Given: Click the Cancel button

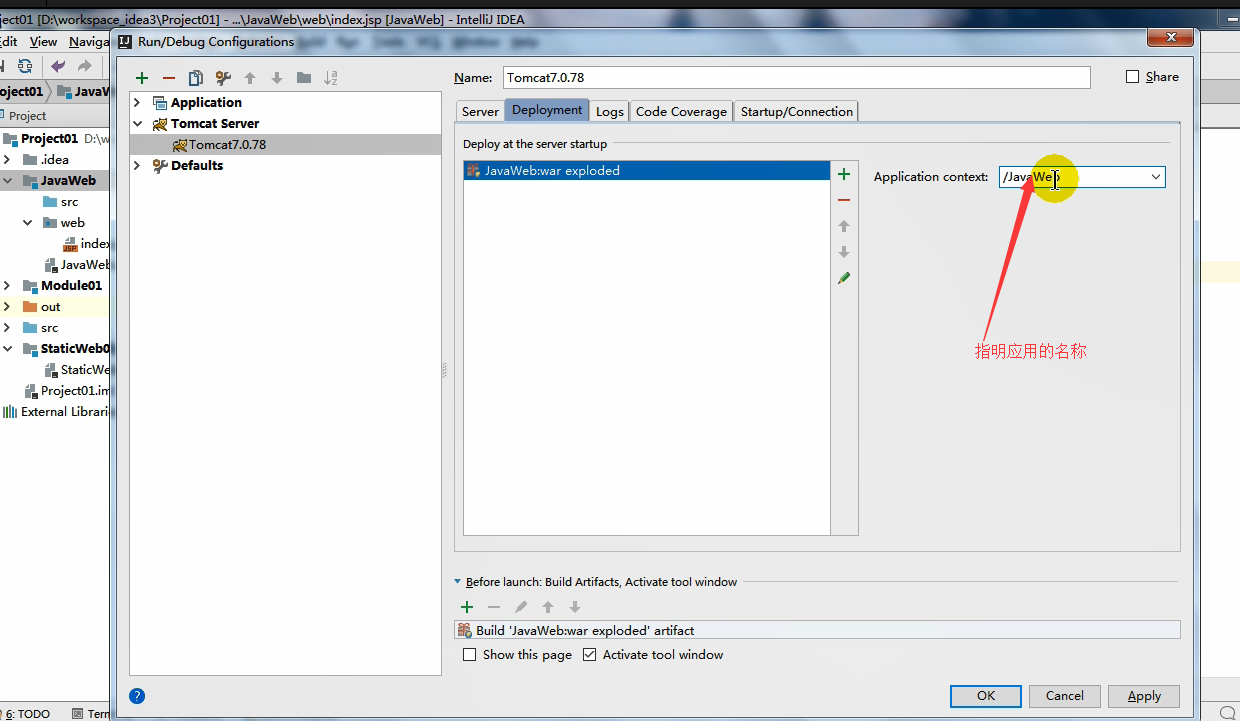Looking at the screenshot, I should coord(1064,696).
